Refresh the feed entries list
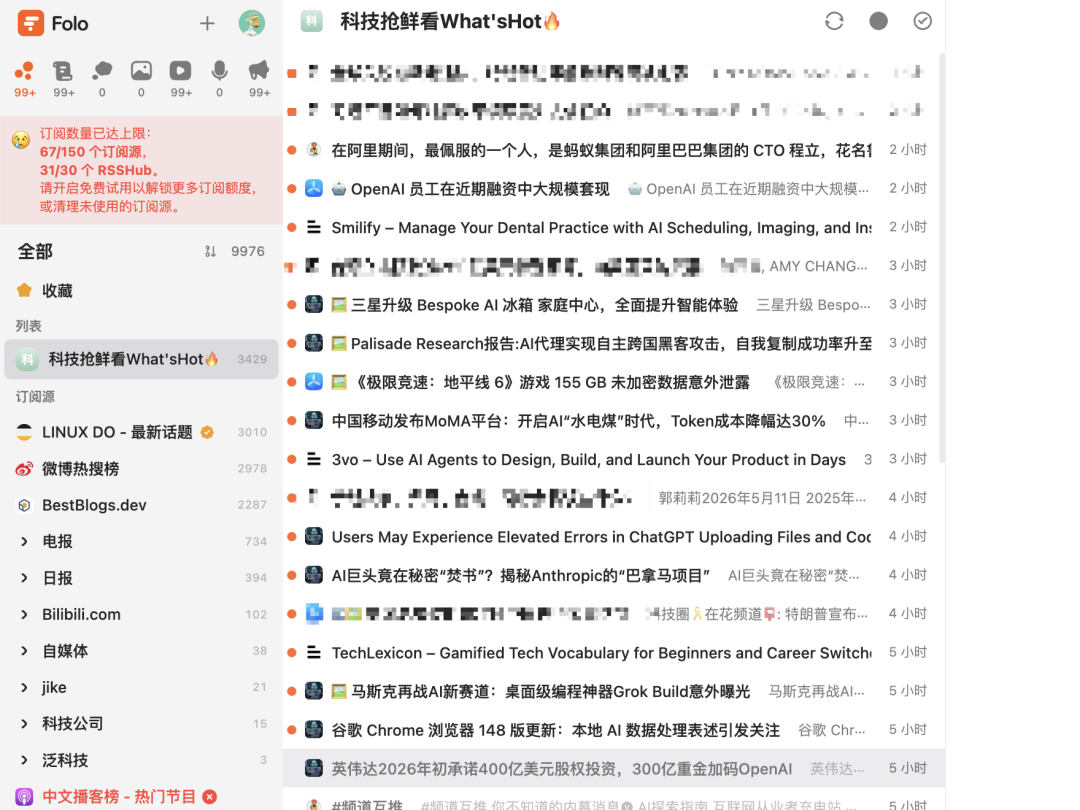Image resolution: width=1080 pixels, height=810 pixels. [x=834, y=21]
